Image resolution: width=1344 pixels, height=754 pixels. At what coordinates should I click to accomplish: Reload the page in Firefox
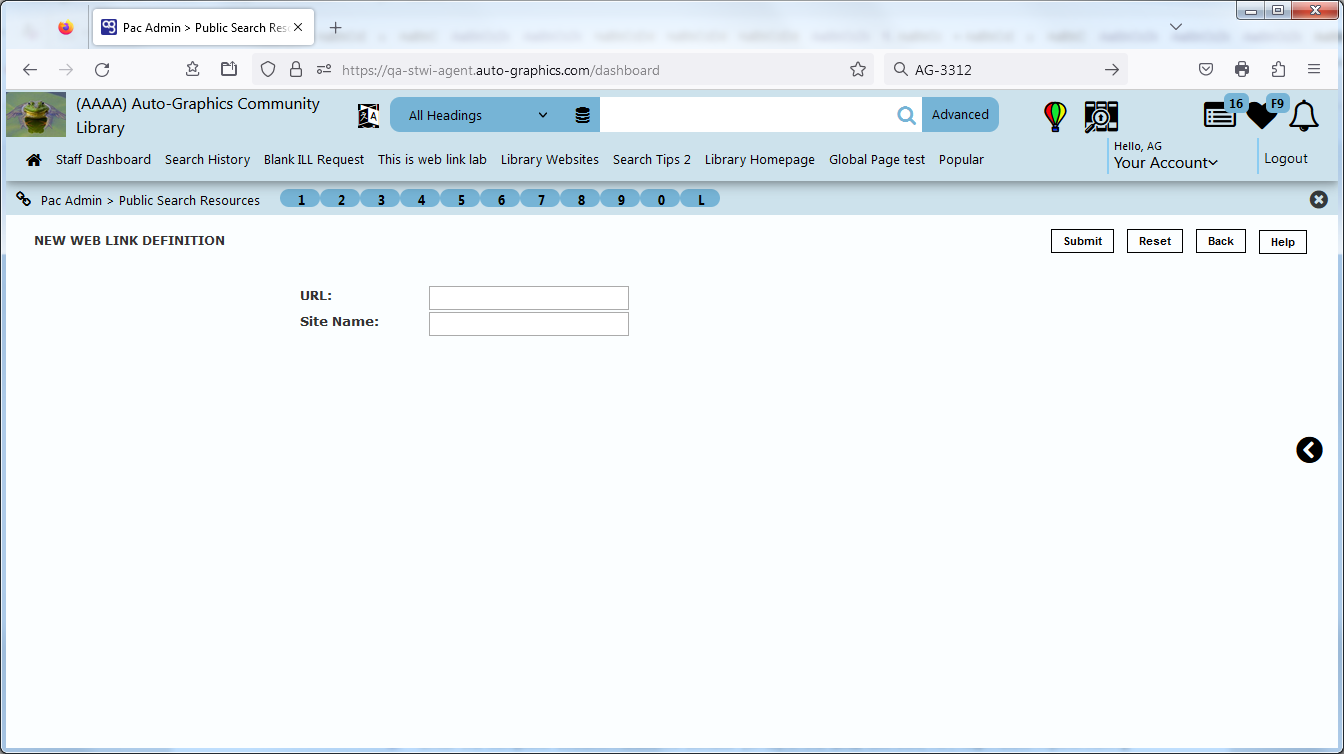(102, 69)
